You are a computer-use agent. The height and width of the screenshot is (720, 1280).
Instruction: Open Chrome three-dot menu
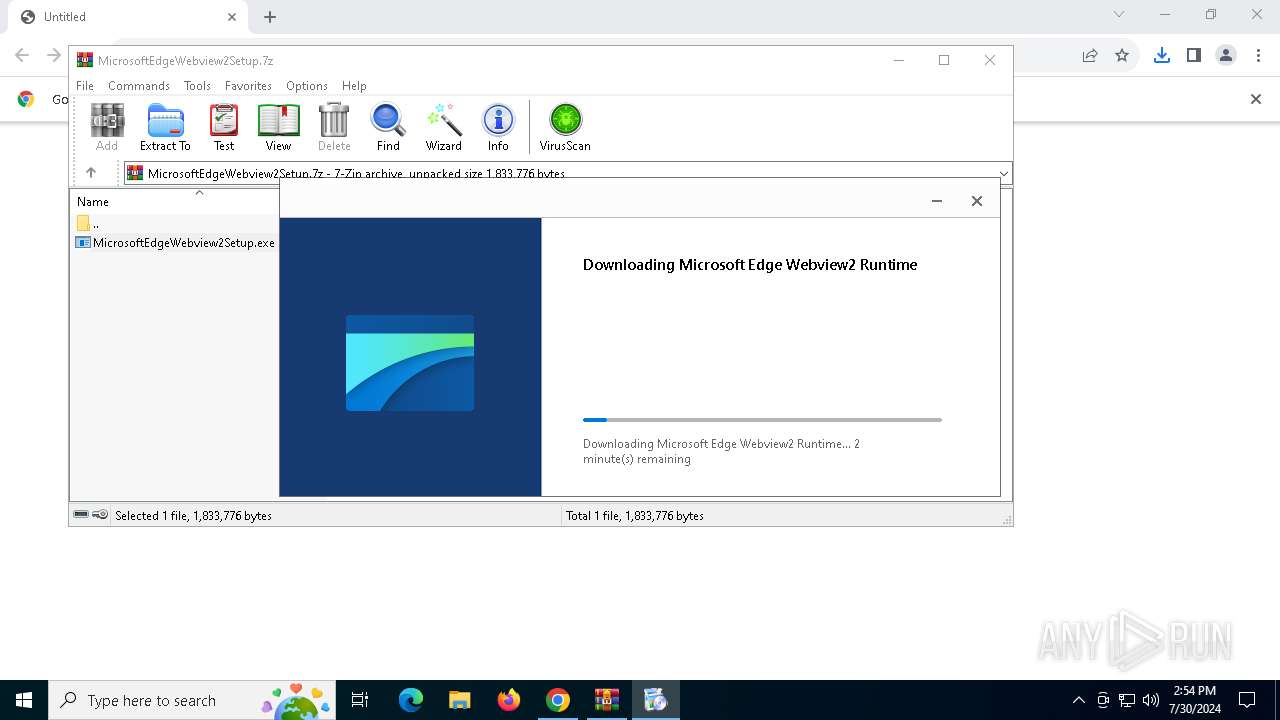click(x=1258, y=55)
